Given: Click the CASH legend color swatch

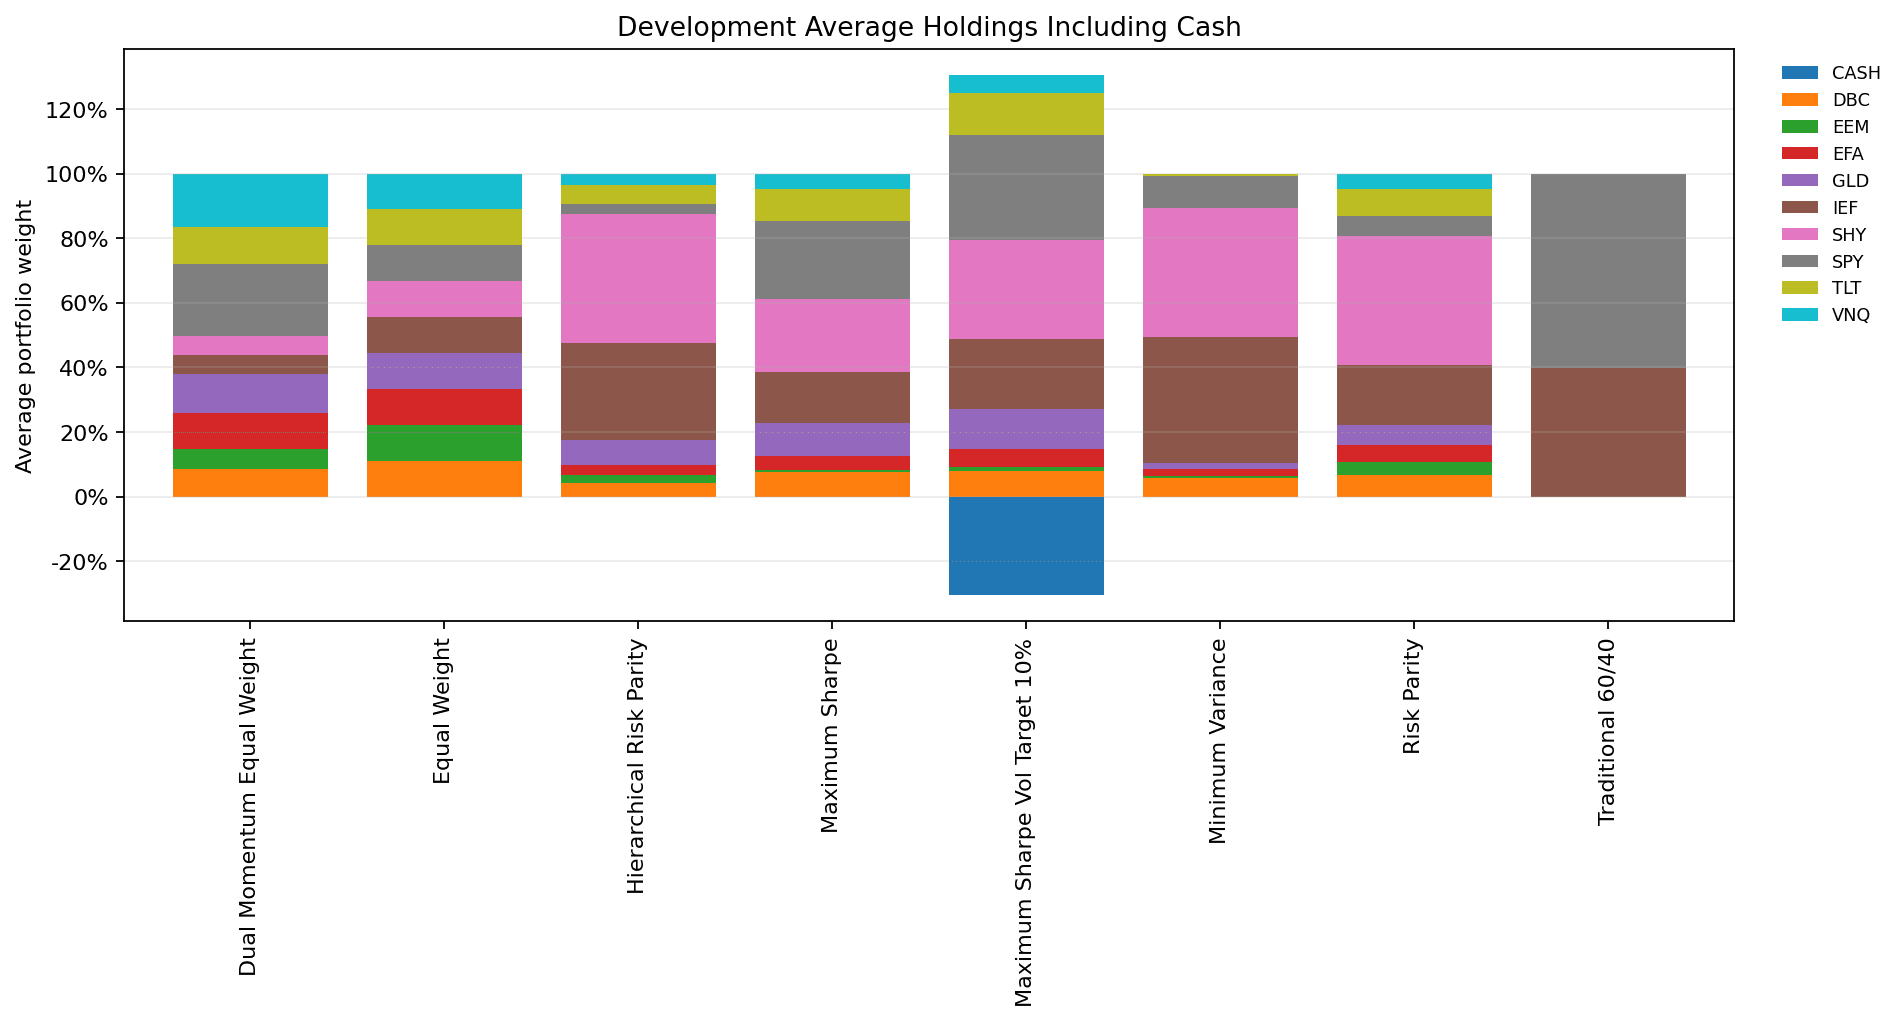Looking at the screenshot, I should coord(1800,73).
